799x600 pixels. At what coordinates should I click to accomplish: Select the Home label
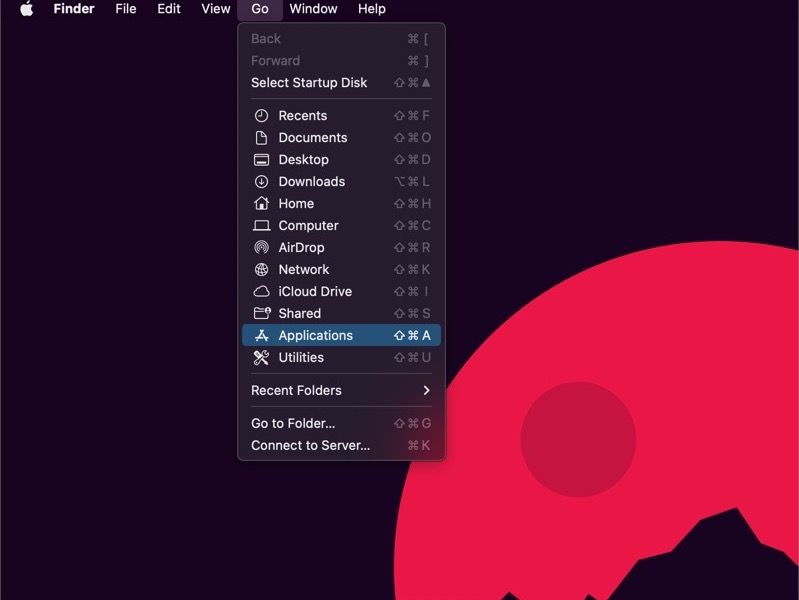click(296, 203)
